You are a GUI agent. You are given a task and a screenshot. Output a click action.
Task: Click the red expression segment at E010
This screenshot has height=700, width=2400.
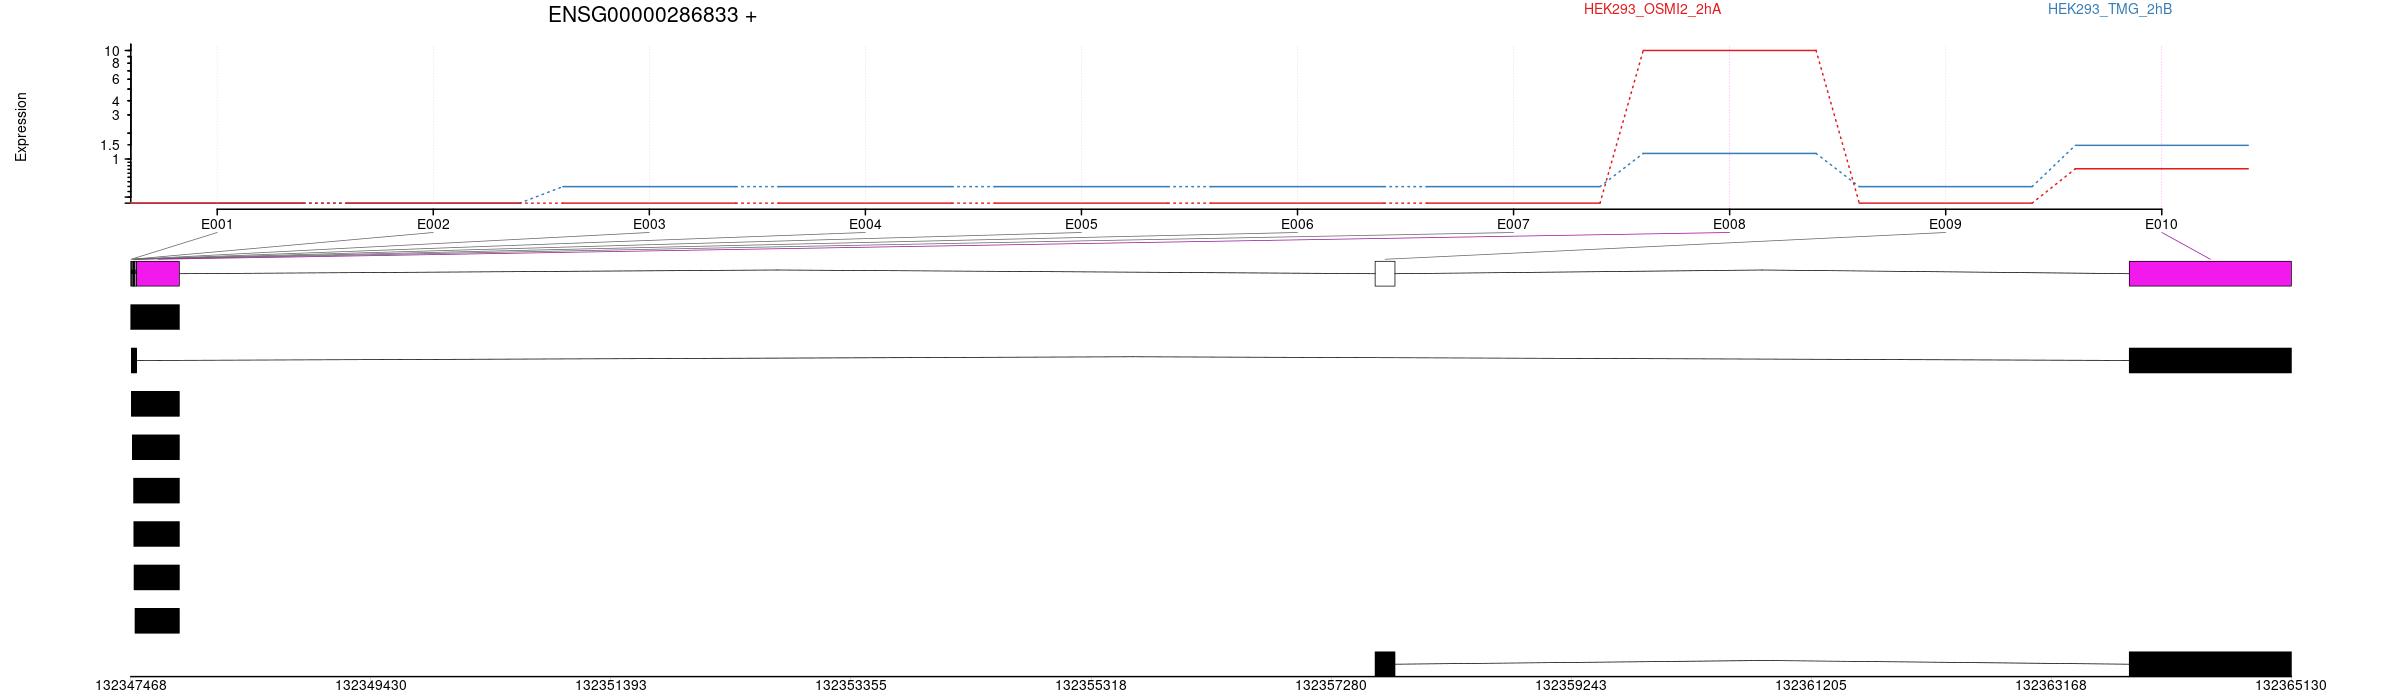pyautogui.click(x=2161, y=169)
